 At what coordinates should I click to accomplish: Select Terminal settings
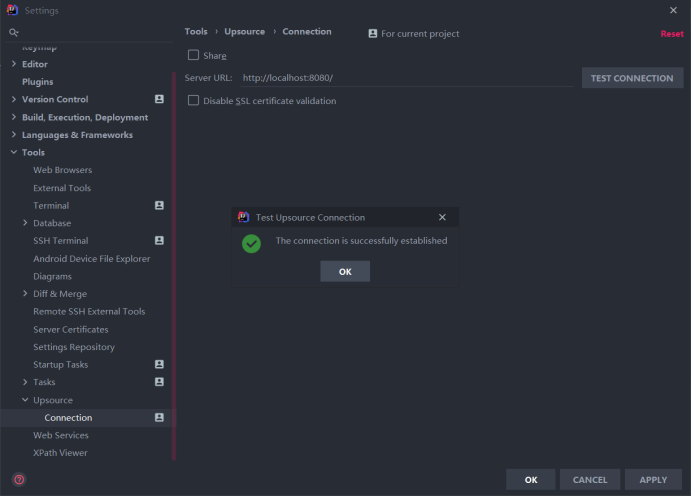(51, 206)
